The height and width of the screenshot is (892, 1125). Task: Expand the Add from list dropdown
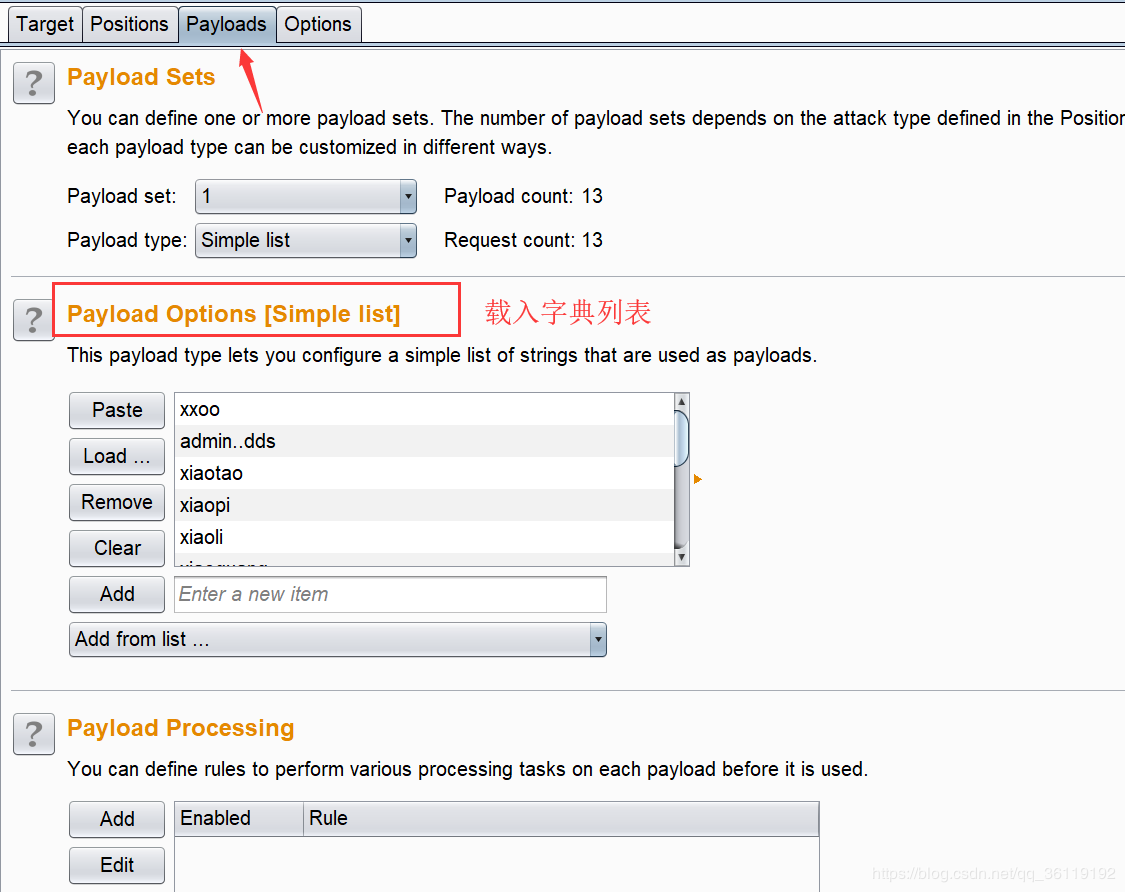click(597, 639)
